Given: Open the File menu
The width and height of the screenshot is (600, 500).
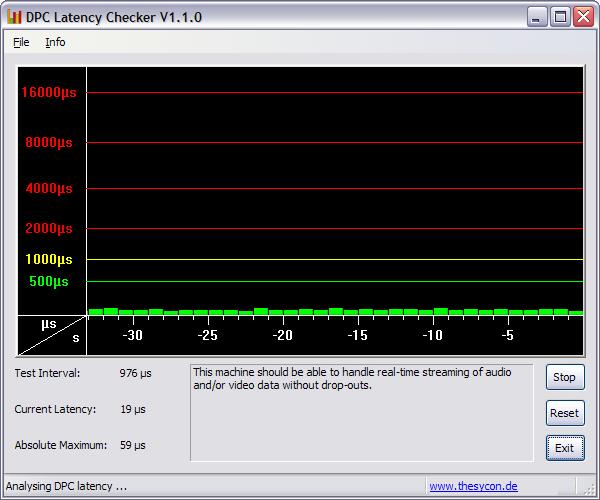Looking at the screenshot, I should [x=21, y=42].
